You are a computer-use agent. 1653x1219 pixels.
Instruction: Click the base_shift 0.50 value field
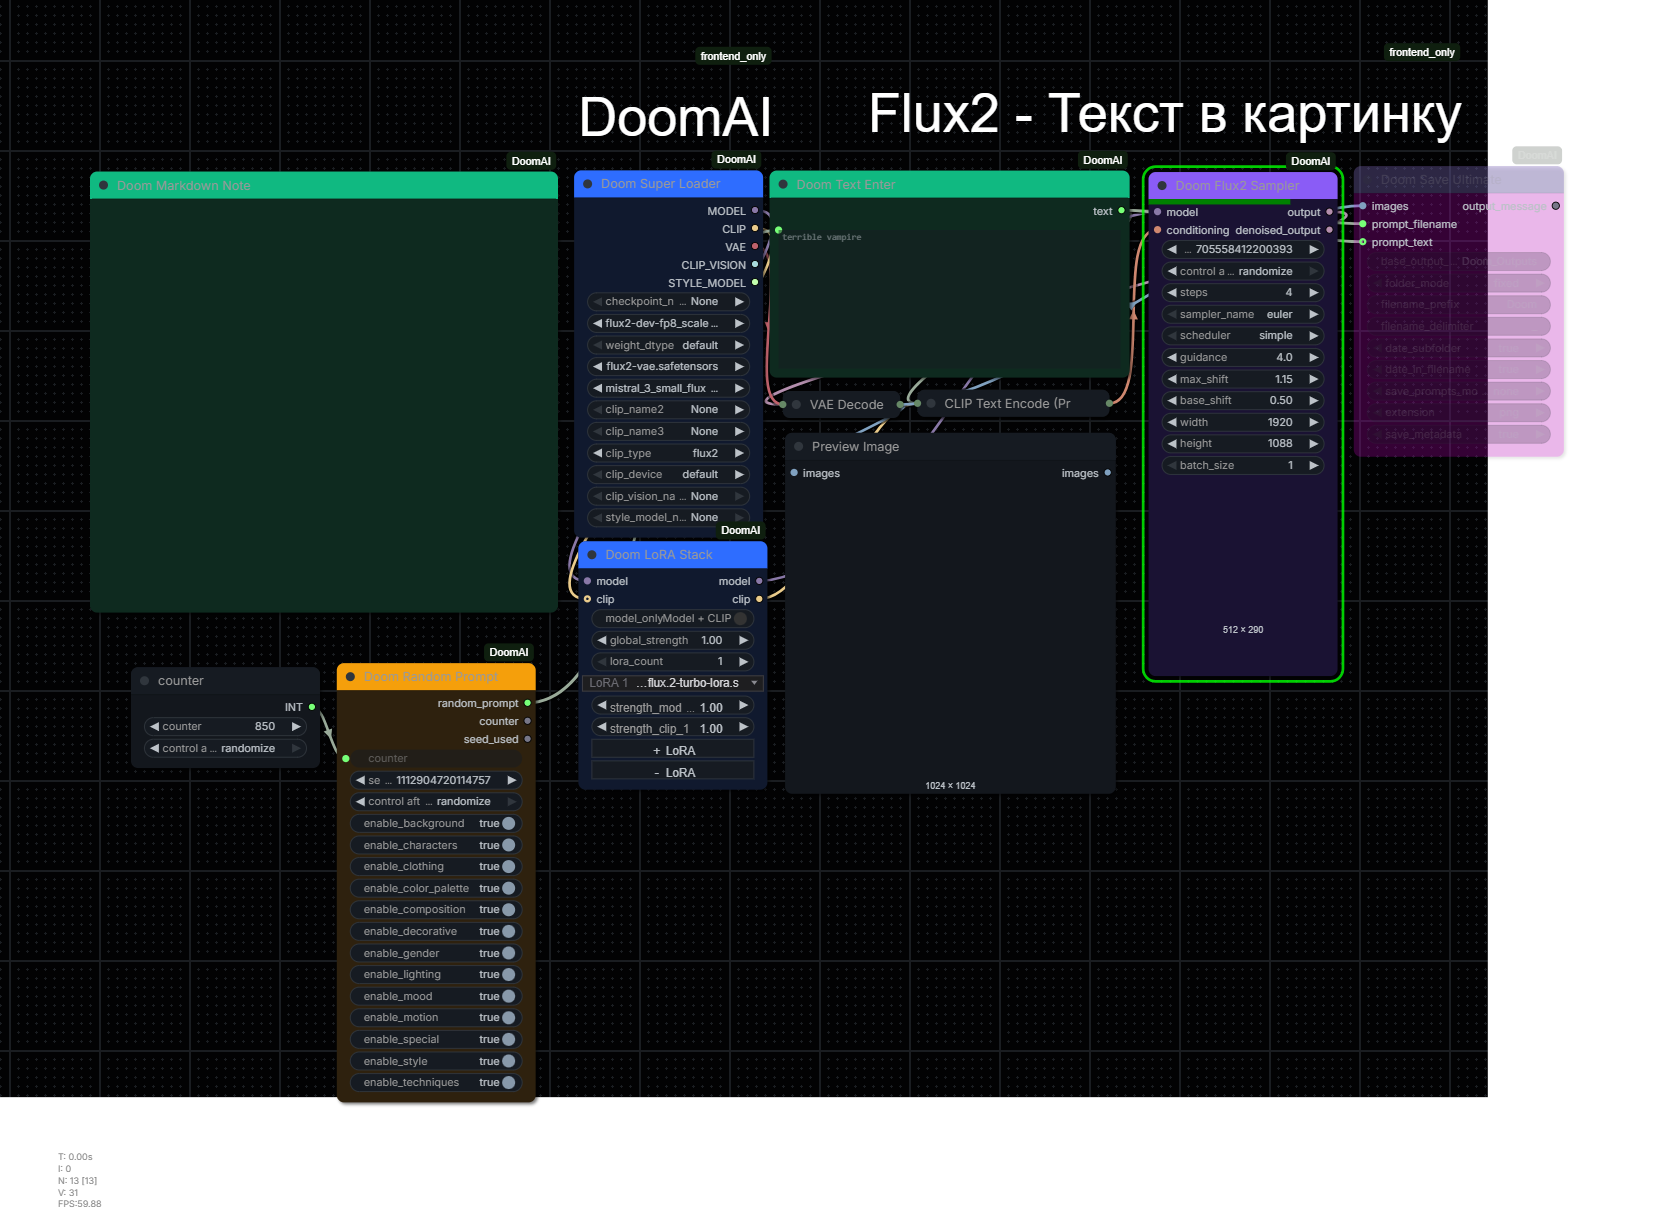coord(1243,401)
